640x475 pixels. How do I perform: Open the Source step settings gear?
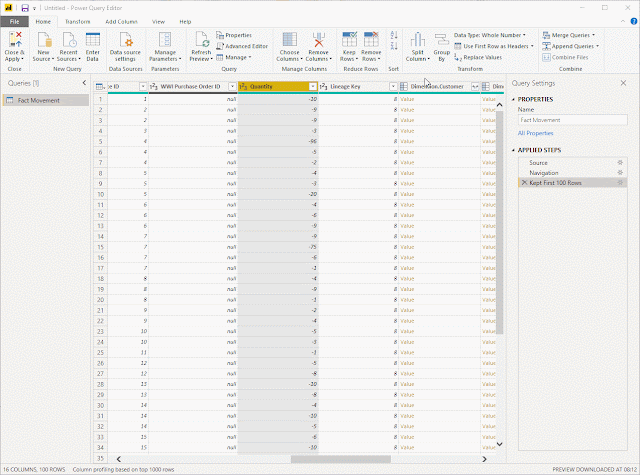point(620,162)
